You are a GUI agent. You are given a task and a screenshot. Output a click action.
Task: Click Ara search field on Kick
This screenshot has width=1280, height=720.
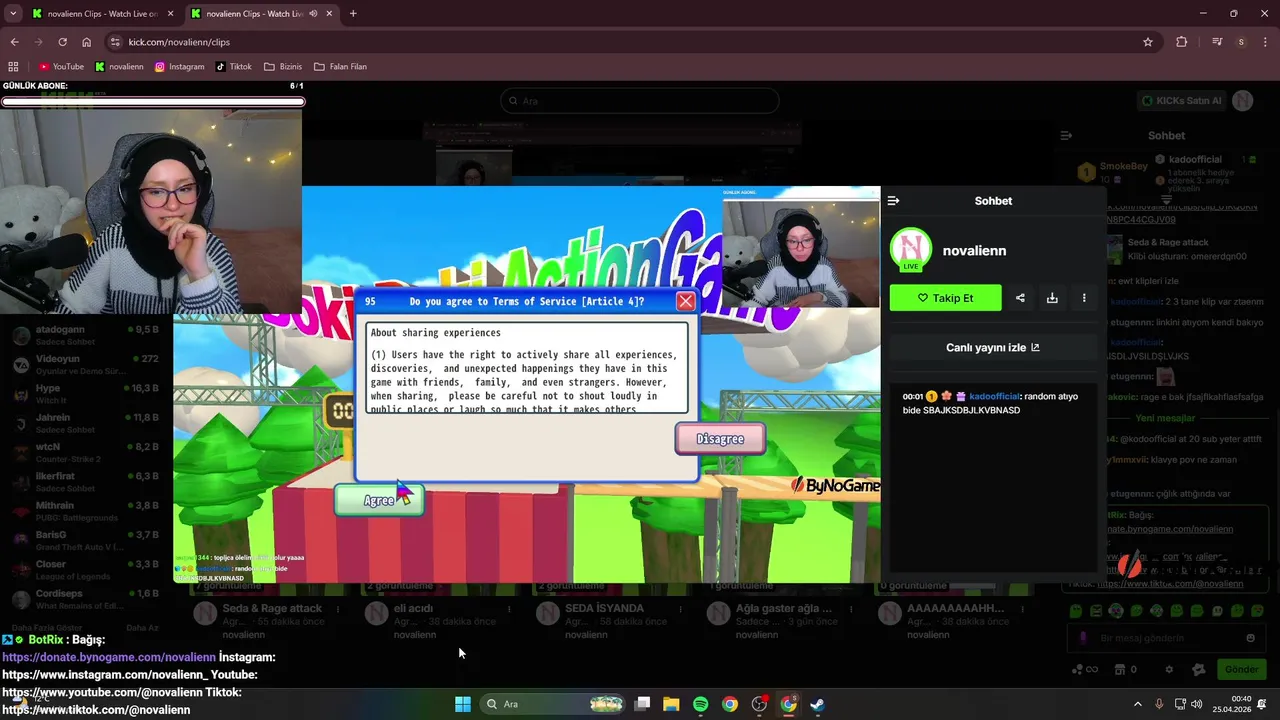tap(640, 101)
